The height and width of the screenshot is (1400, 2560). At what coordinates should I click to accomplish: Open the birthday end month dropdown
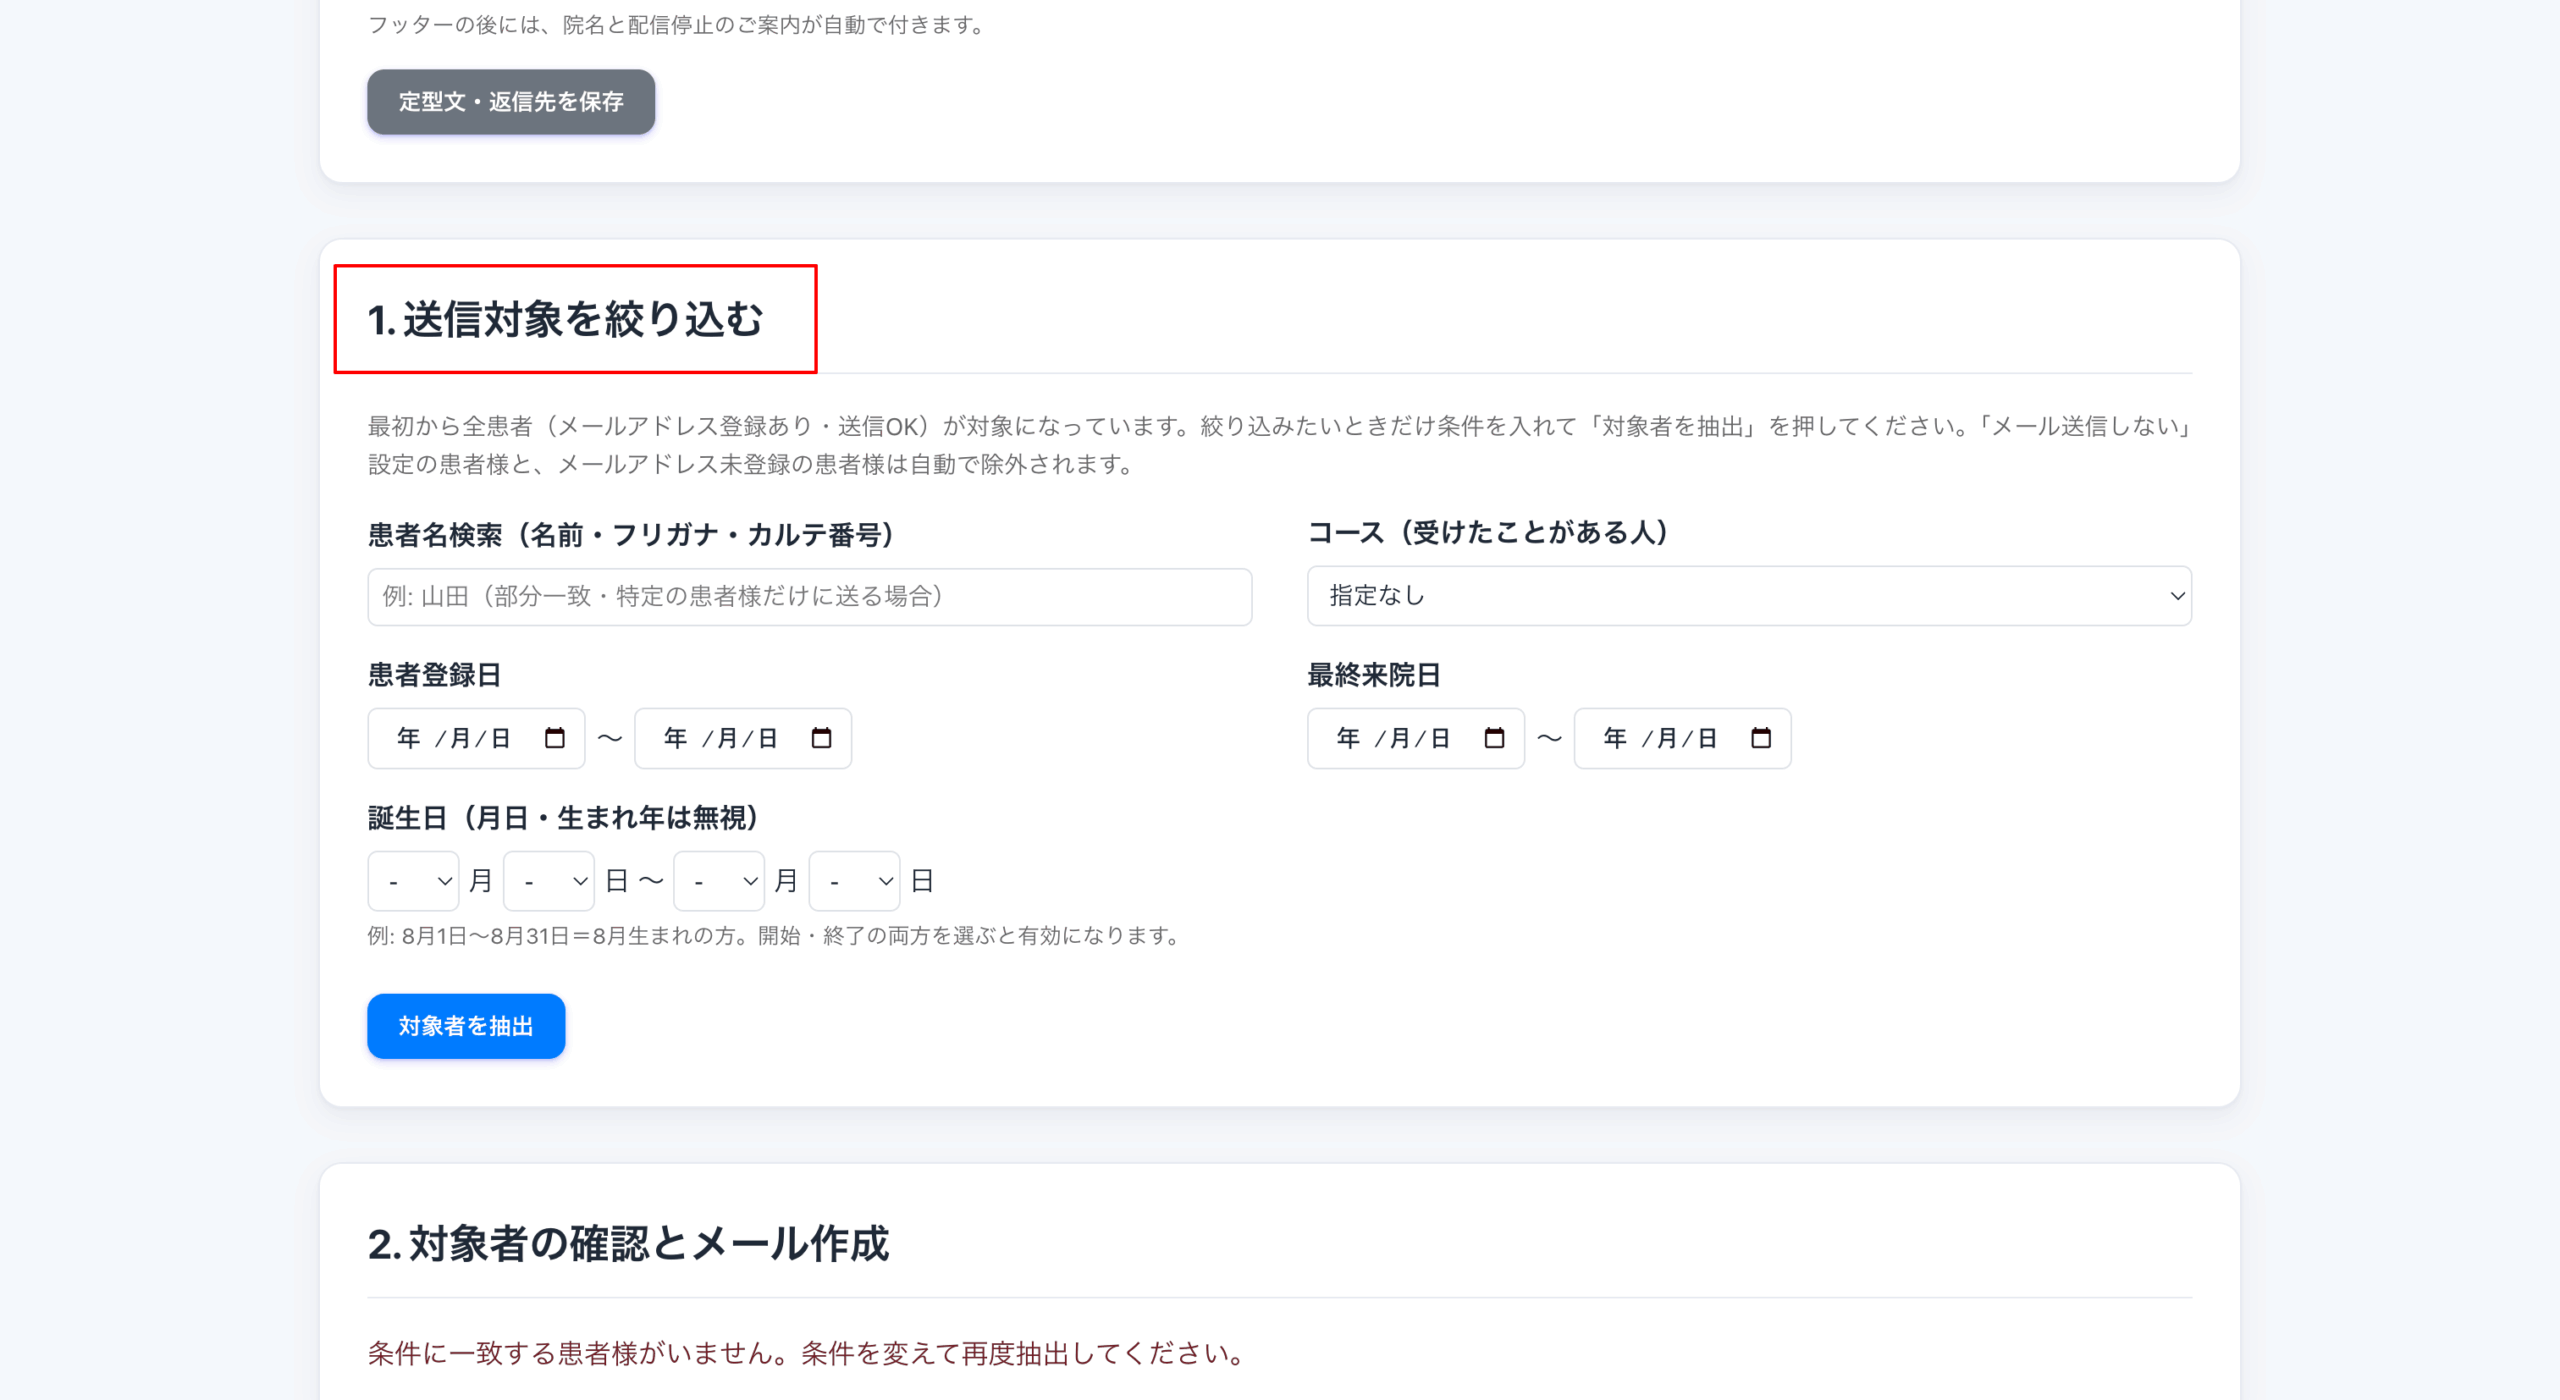click(719, 881)
